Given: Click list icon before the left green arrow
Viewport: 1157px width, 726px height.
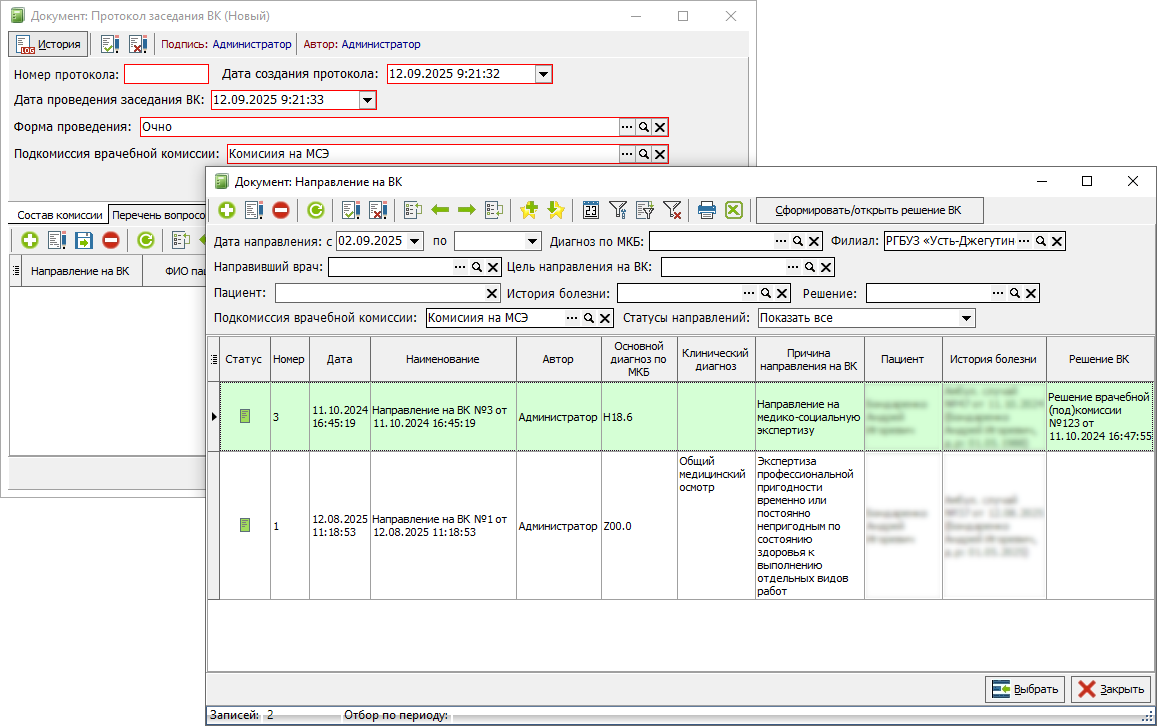Looking at the screenshot, I should point(413,210).
